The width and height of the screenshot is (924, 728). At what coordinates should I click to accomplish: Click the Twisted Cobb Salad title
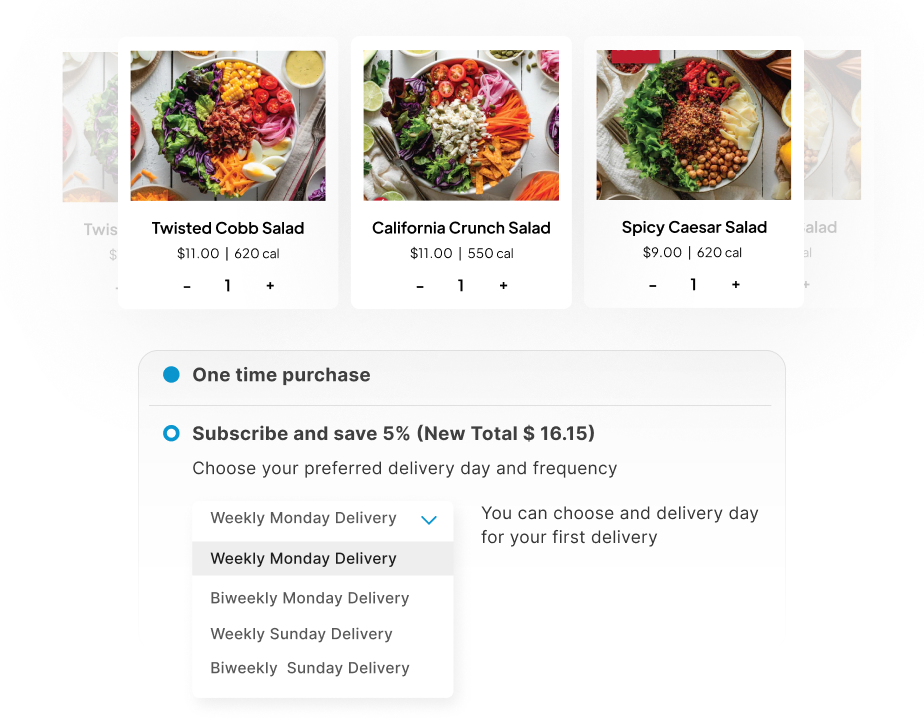coord(228,228)
